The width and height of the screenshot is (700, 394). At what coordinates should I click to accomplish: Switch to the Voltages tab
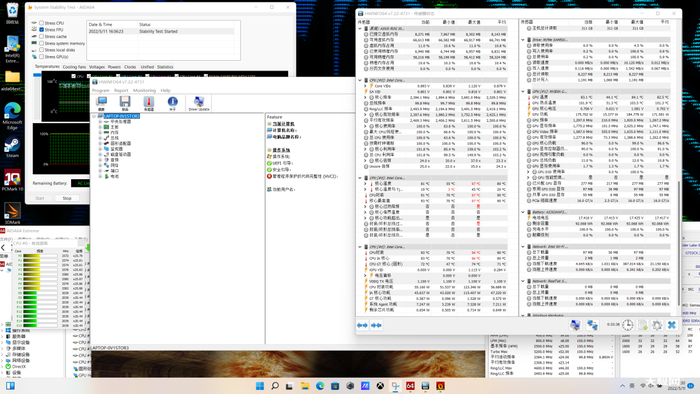pyautogui.click(x=97, y=67)
